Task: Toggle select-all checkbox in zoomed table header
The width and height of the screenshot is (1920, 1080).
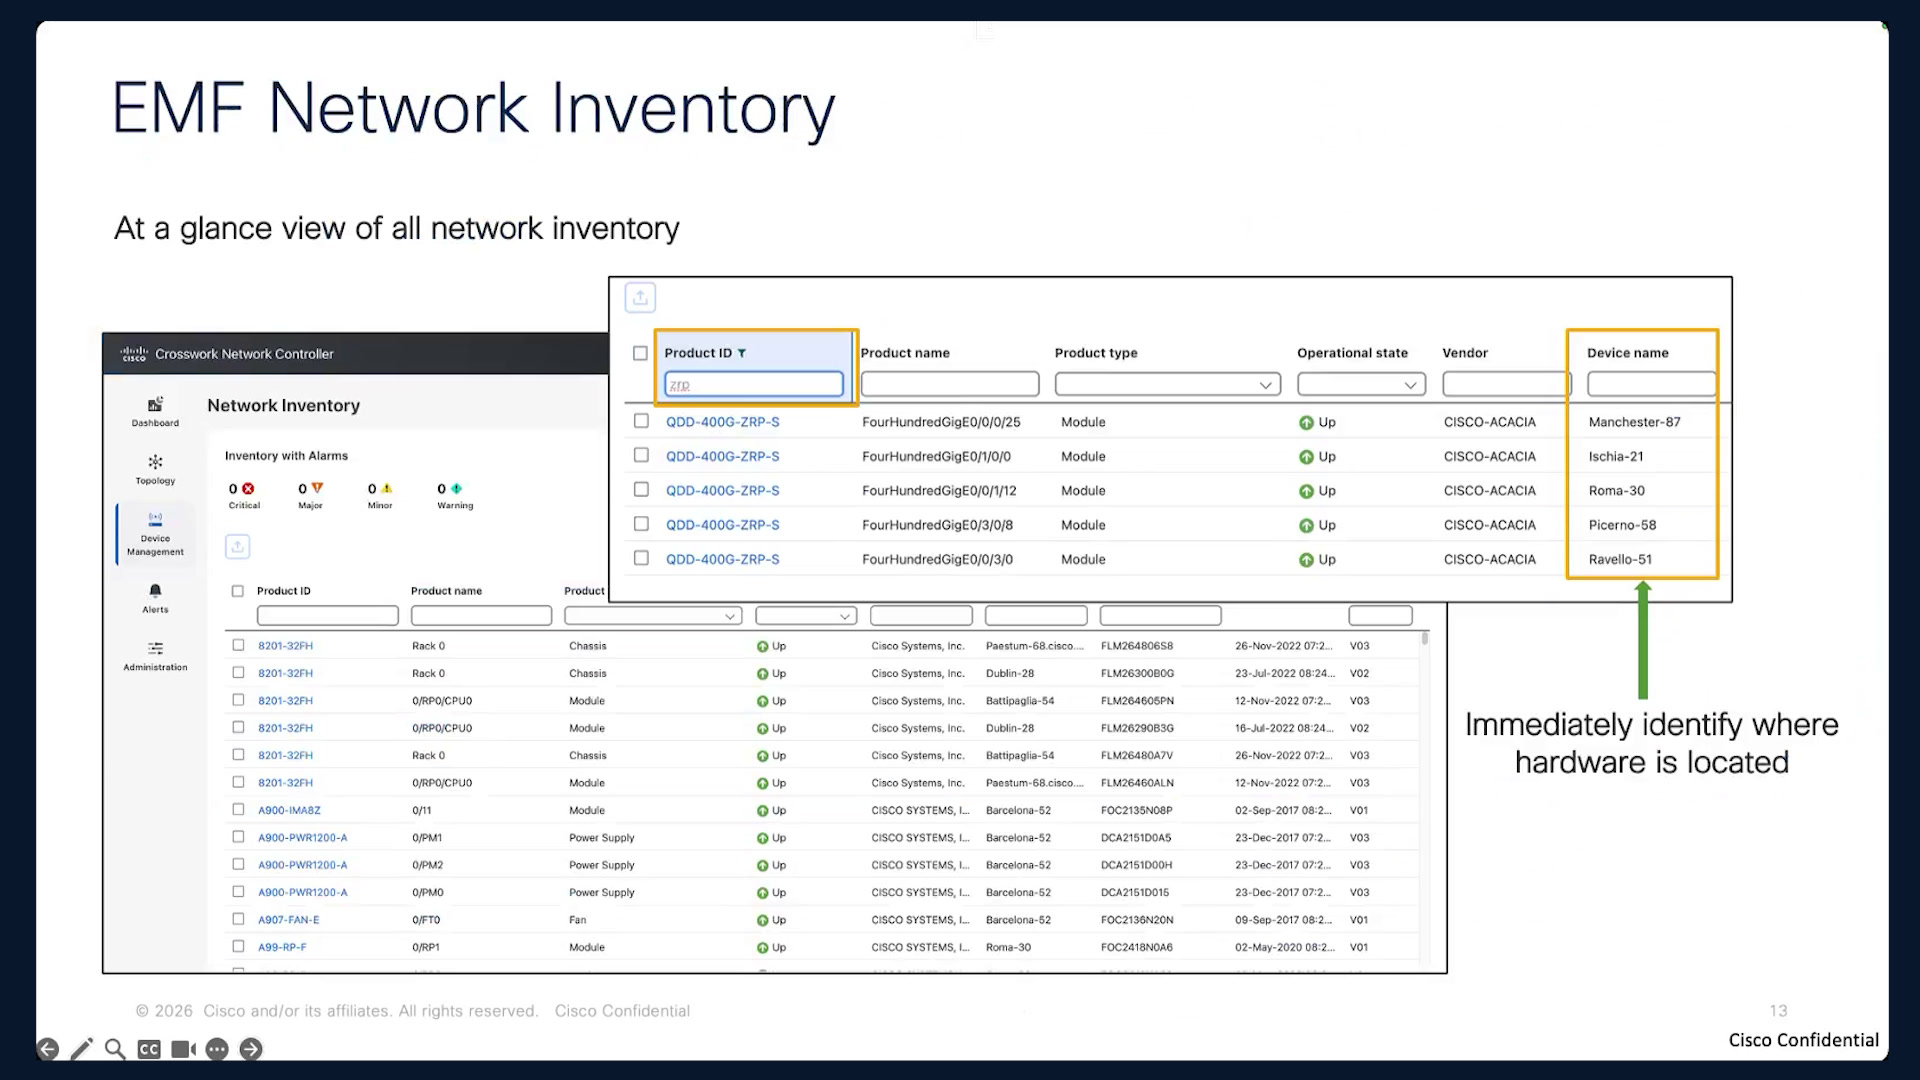Action: [x=640, y=353]
